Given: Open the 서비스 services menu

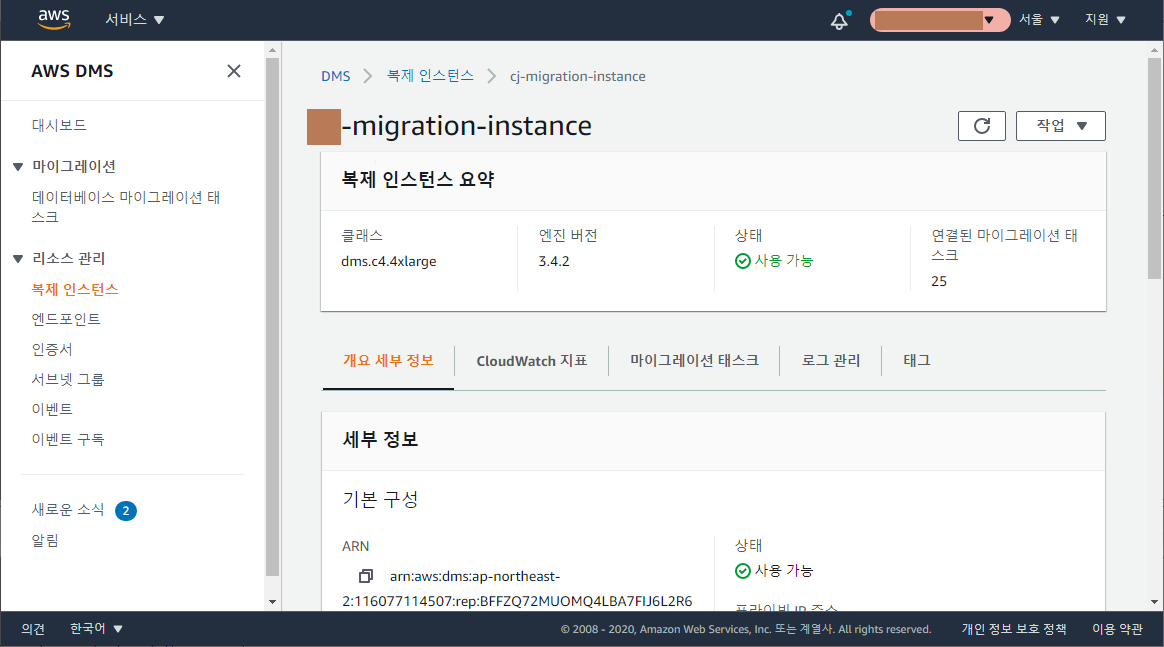Looking at the screenshot, I should 134,20.
